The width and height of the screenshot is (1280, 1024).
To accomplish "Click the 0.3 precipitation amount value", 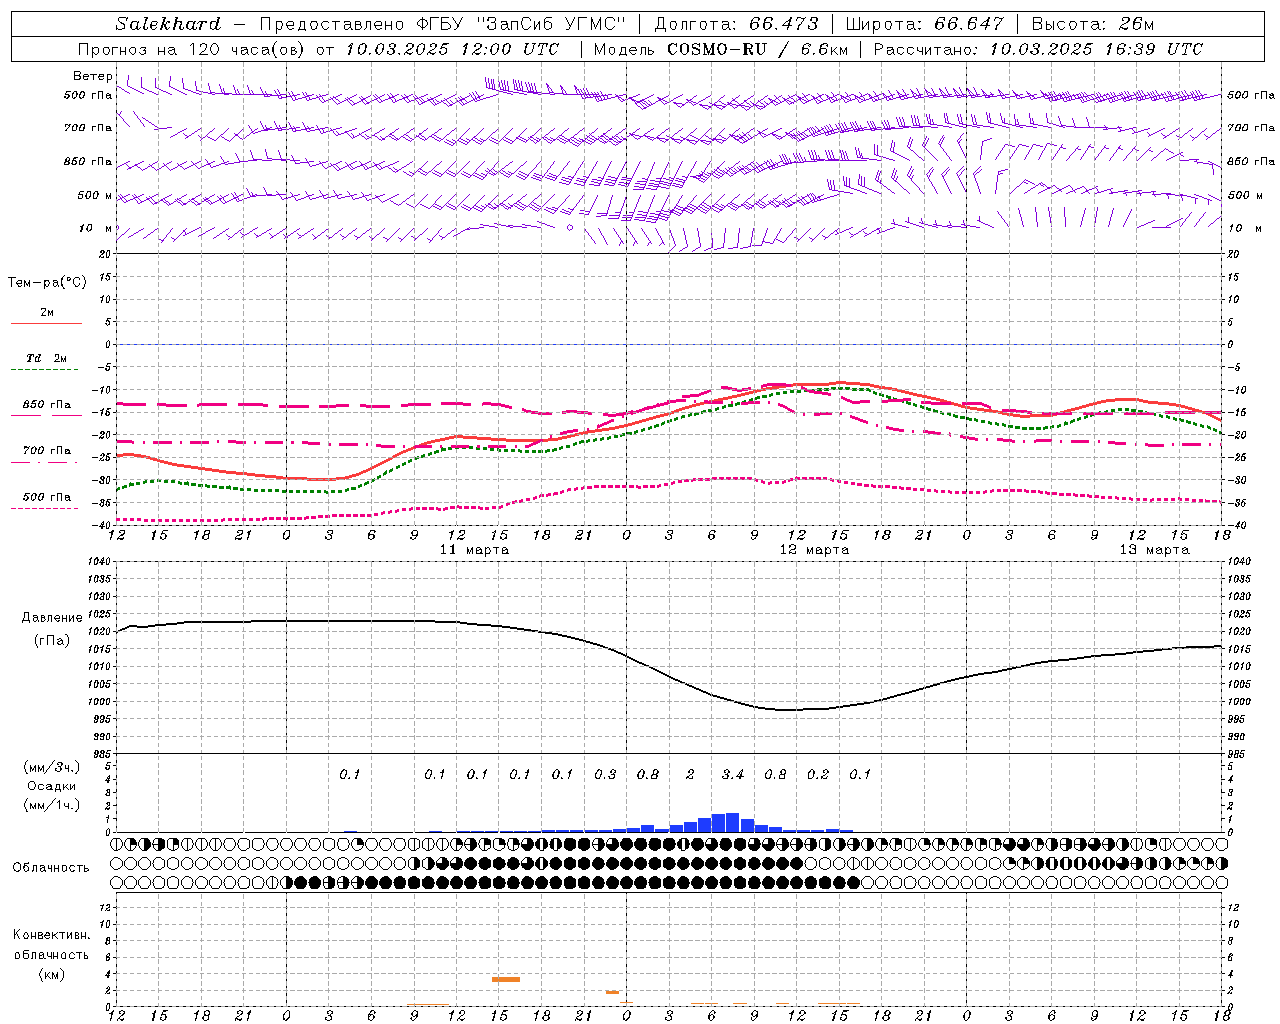I will pyautogui.click(x=605, y=775).
